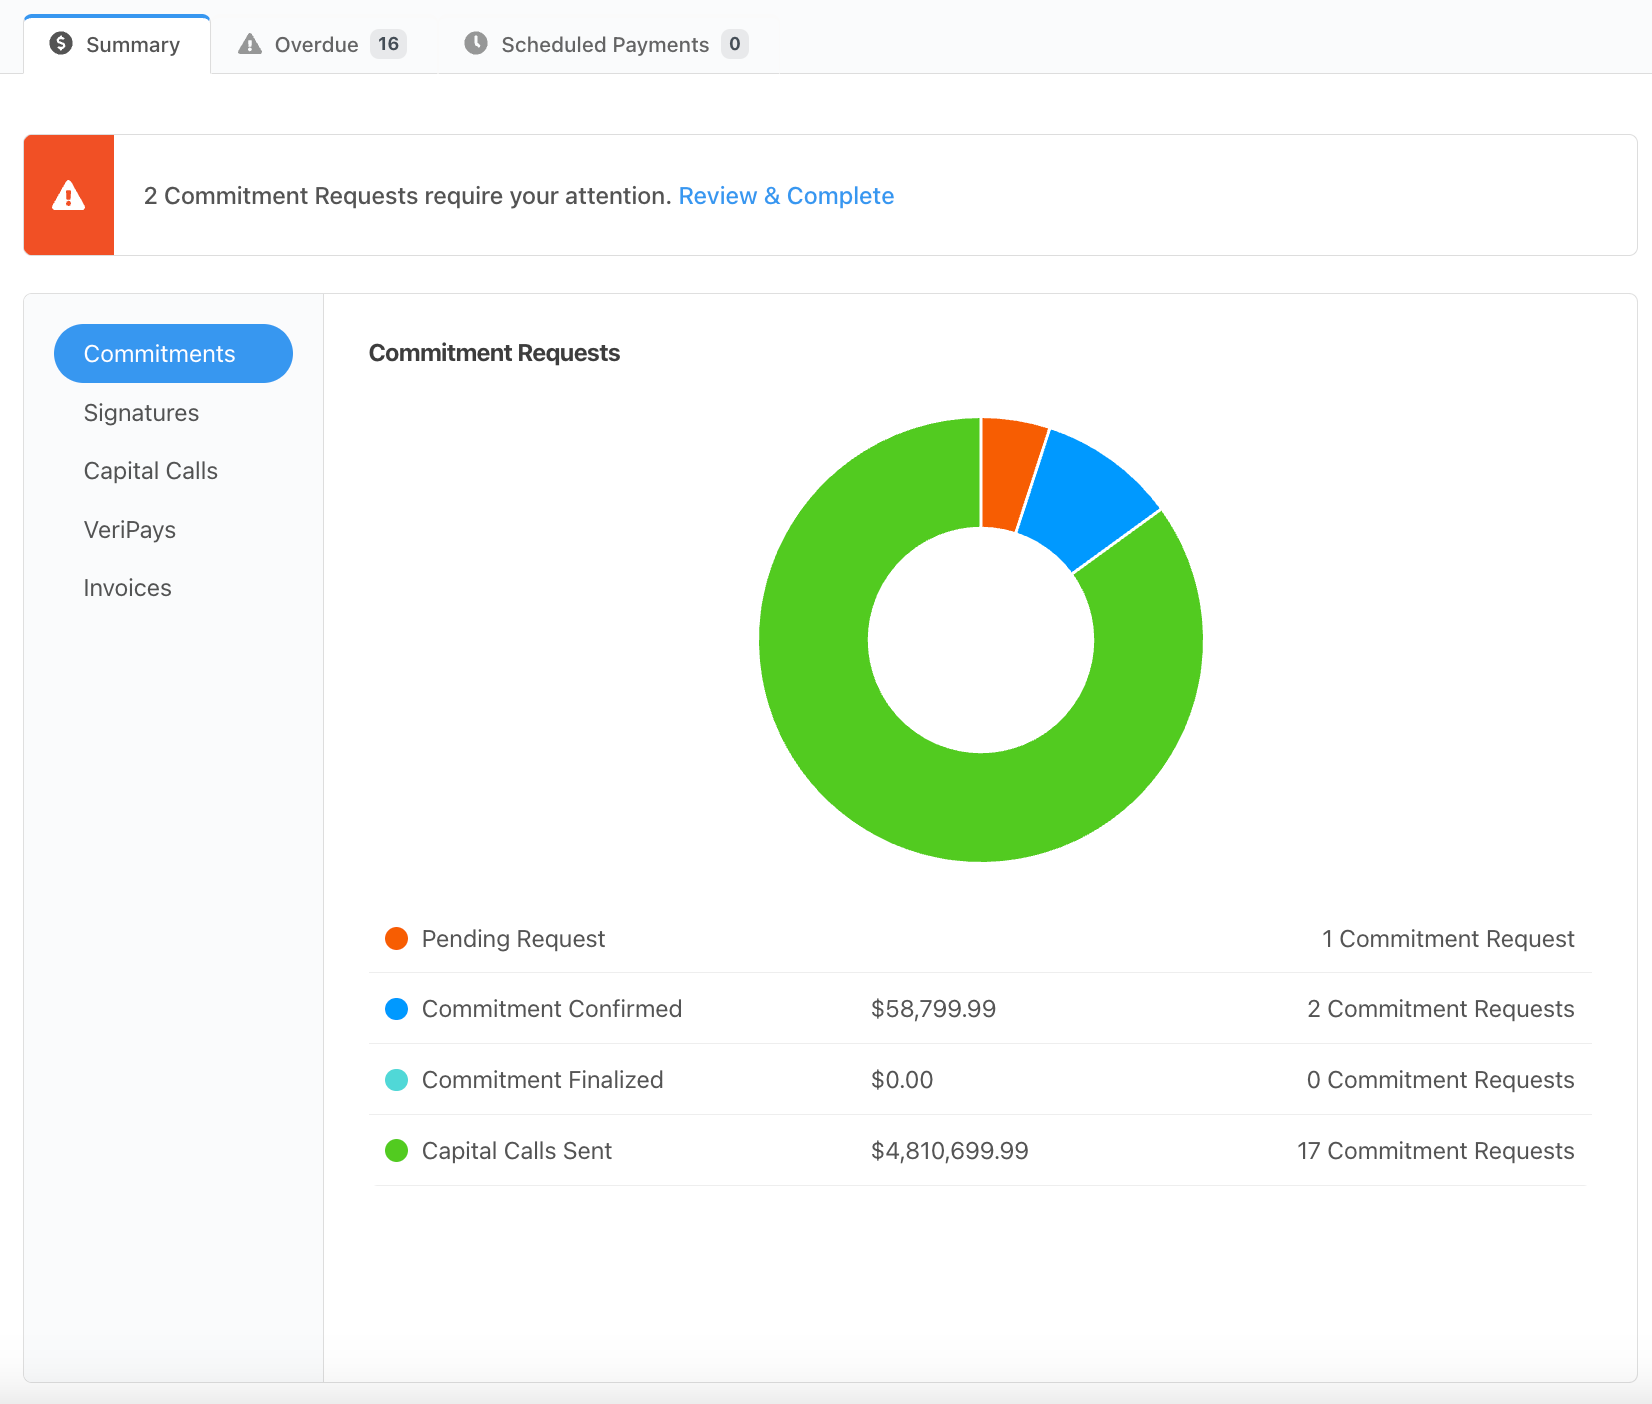Open the Invoices section
Screen dimensions: 1652x1404
pos(127,587)
